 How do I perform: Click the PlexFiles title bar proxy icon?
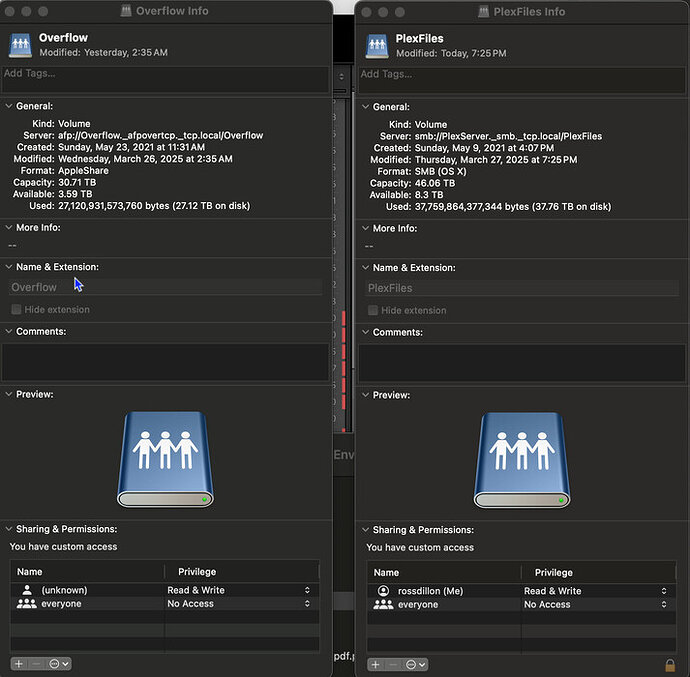click(x=483, y=11)
